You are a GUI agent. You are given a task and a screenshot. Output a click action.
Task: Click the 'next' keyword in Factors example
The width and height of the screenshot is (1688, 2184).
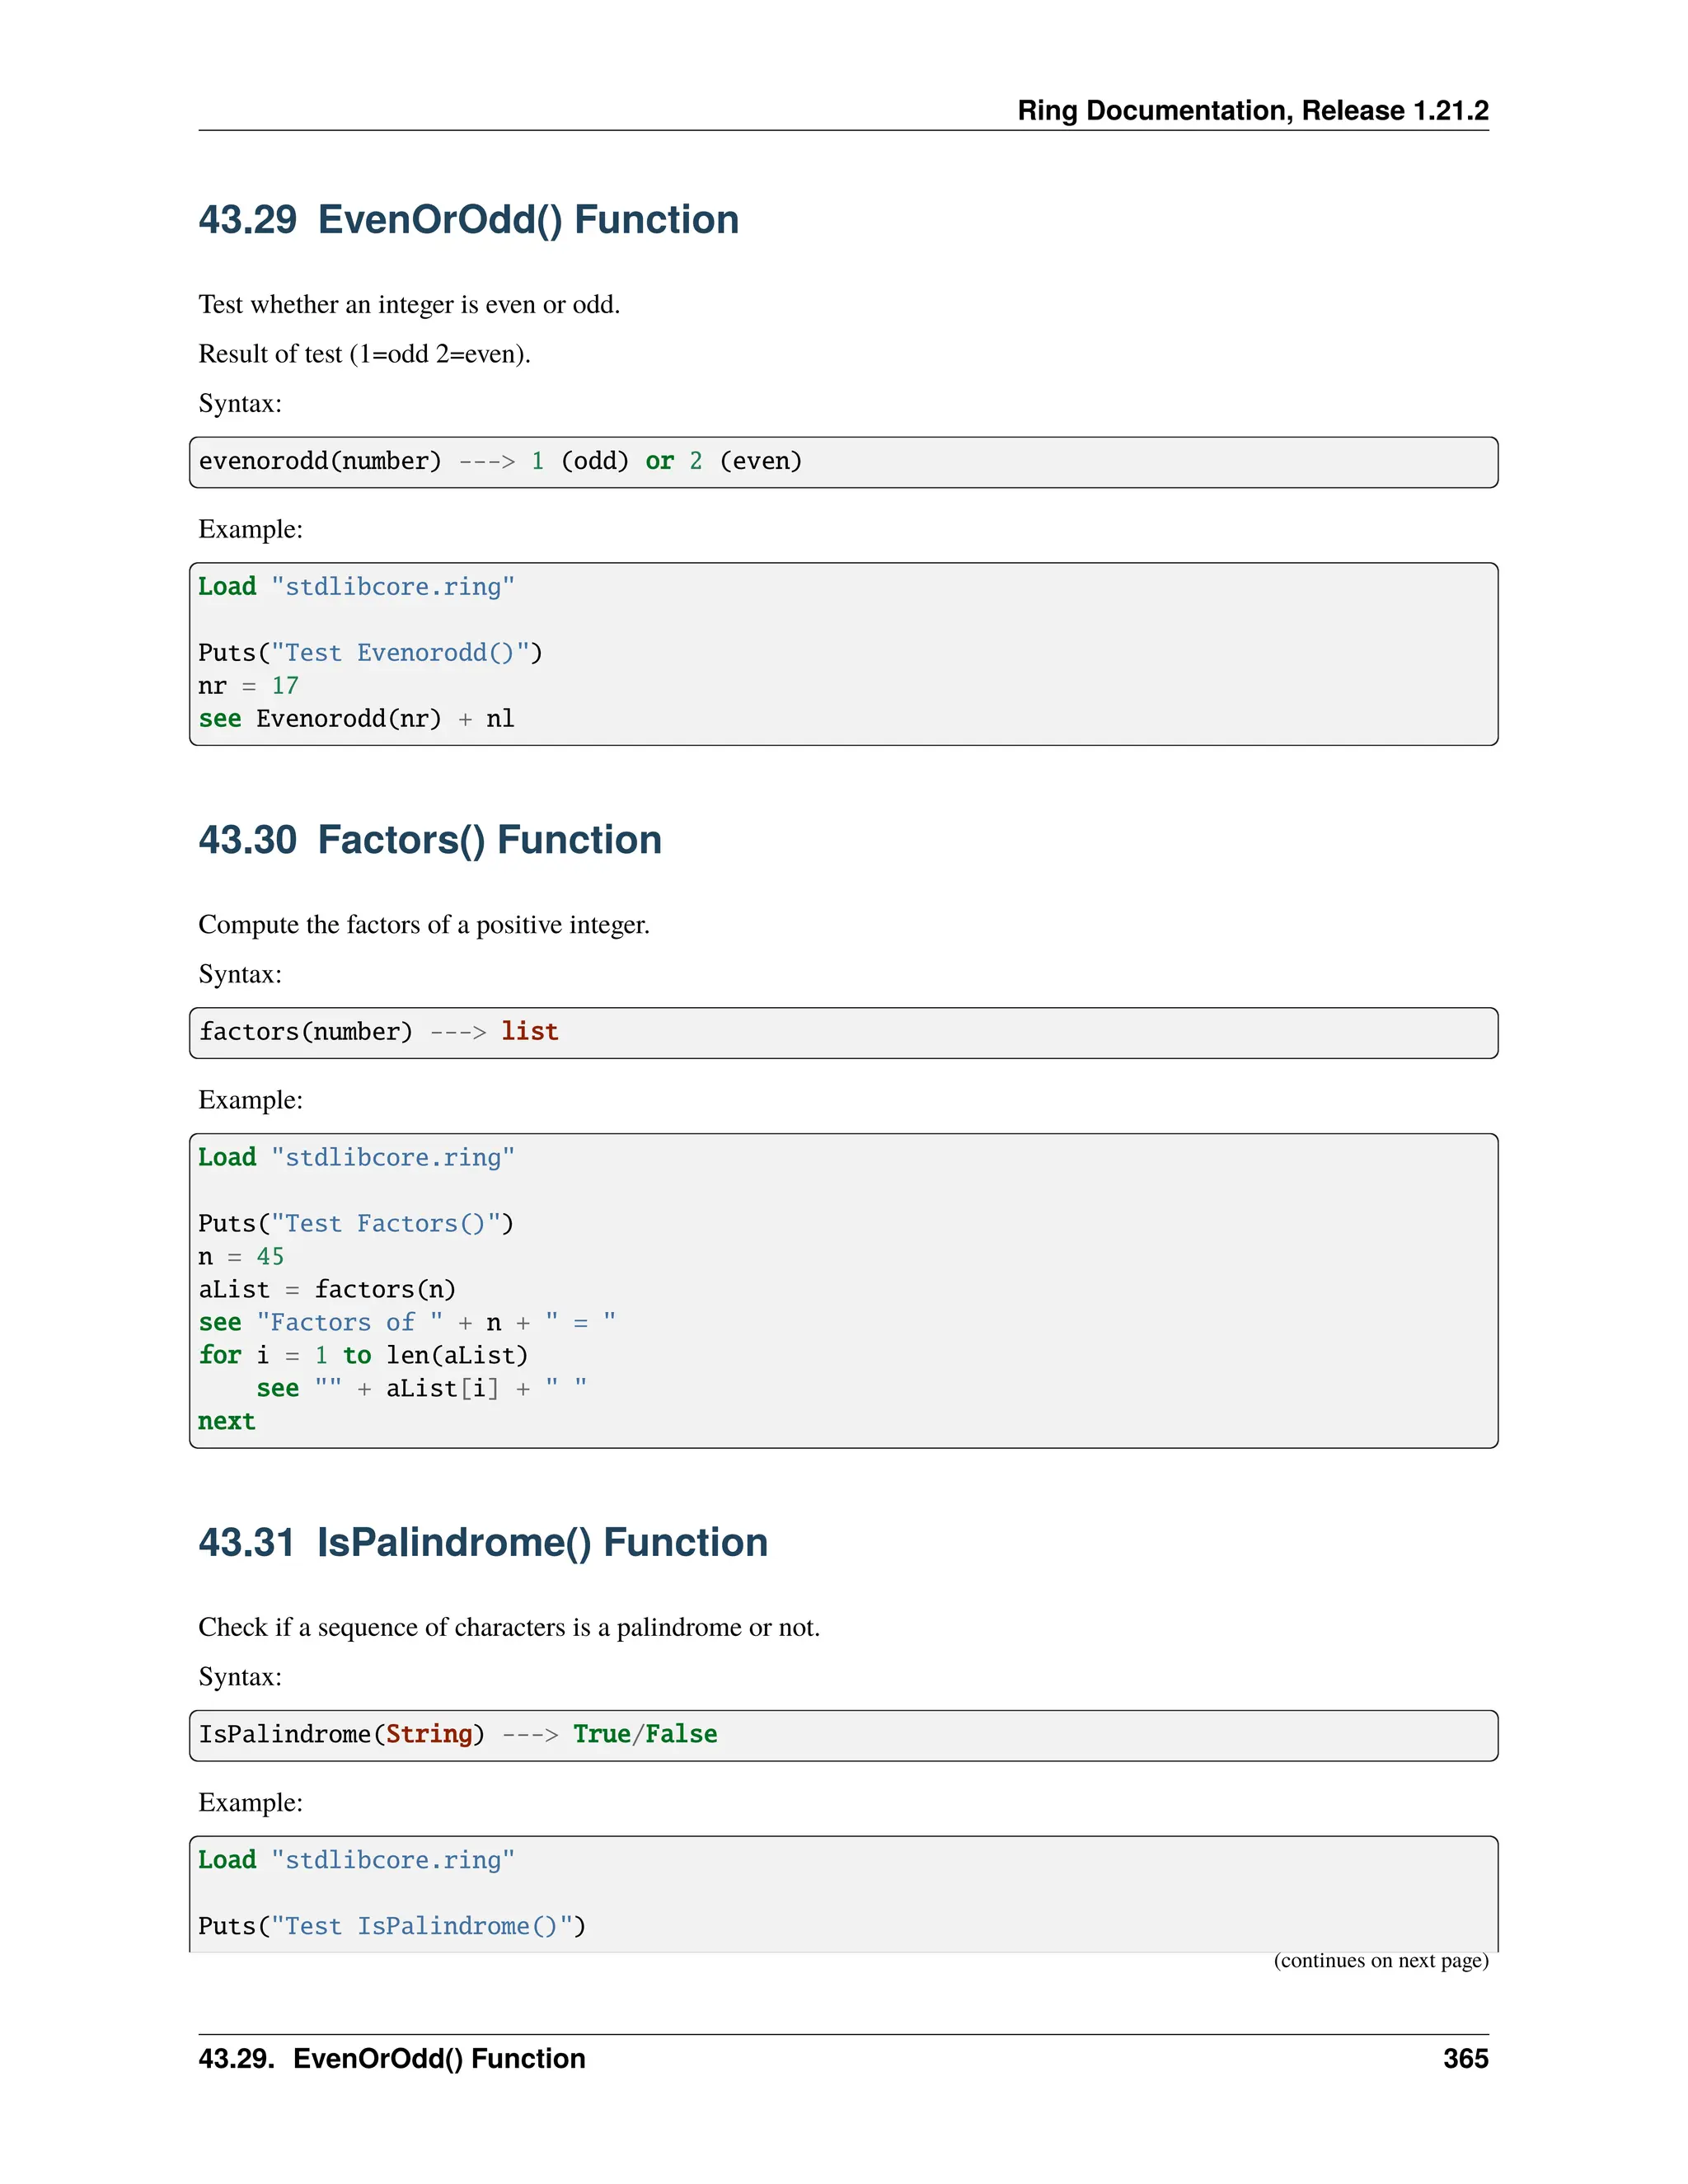pos(227,1422)
